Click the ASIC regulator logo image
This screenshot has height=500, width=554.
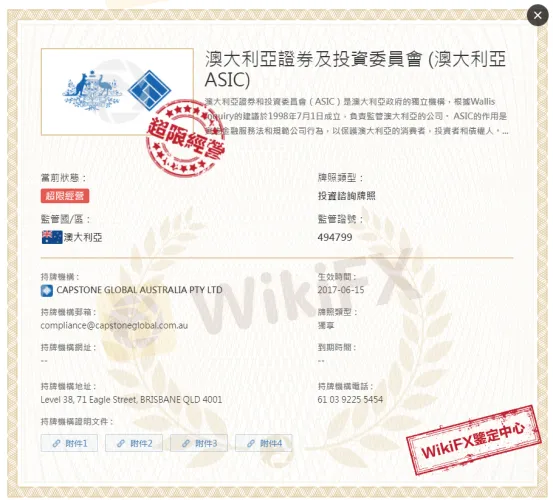point(117,92)
